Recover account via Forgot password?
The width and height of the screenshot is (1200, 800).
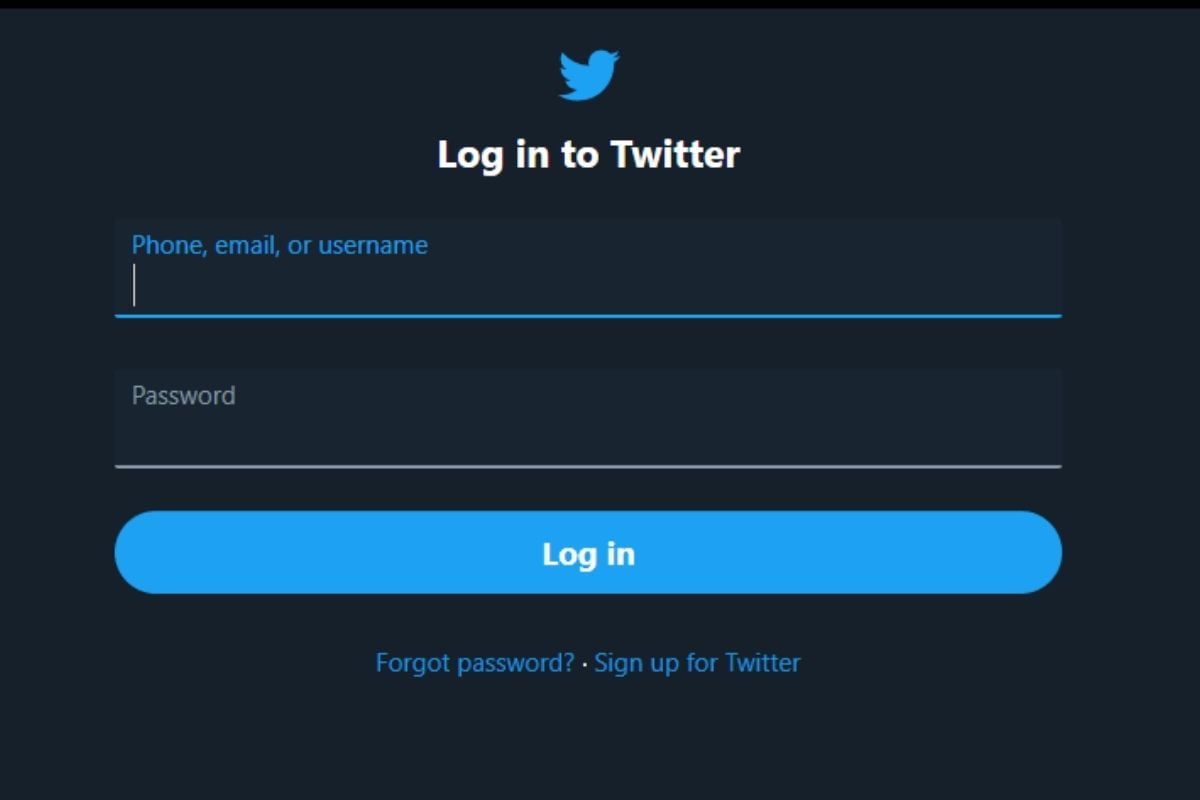tap(475, 663)
